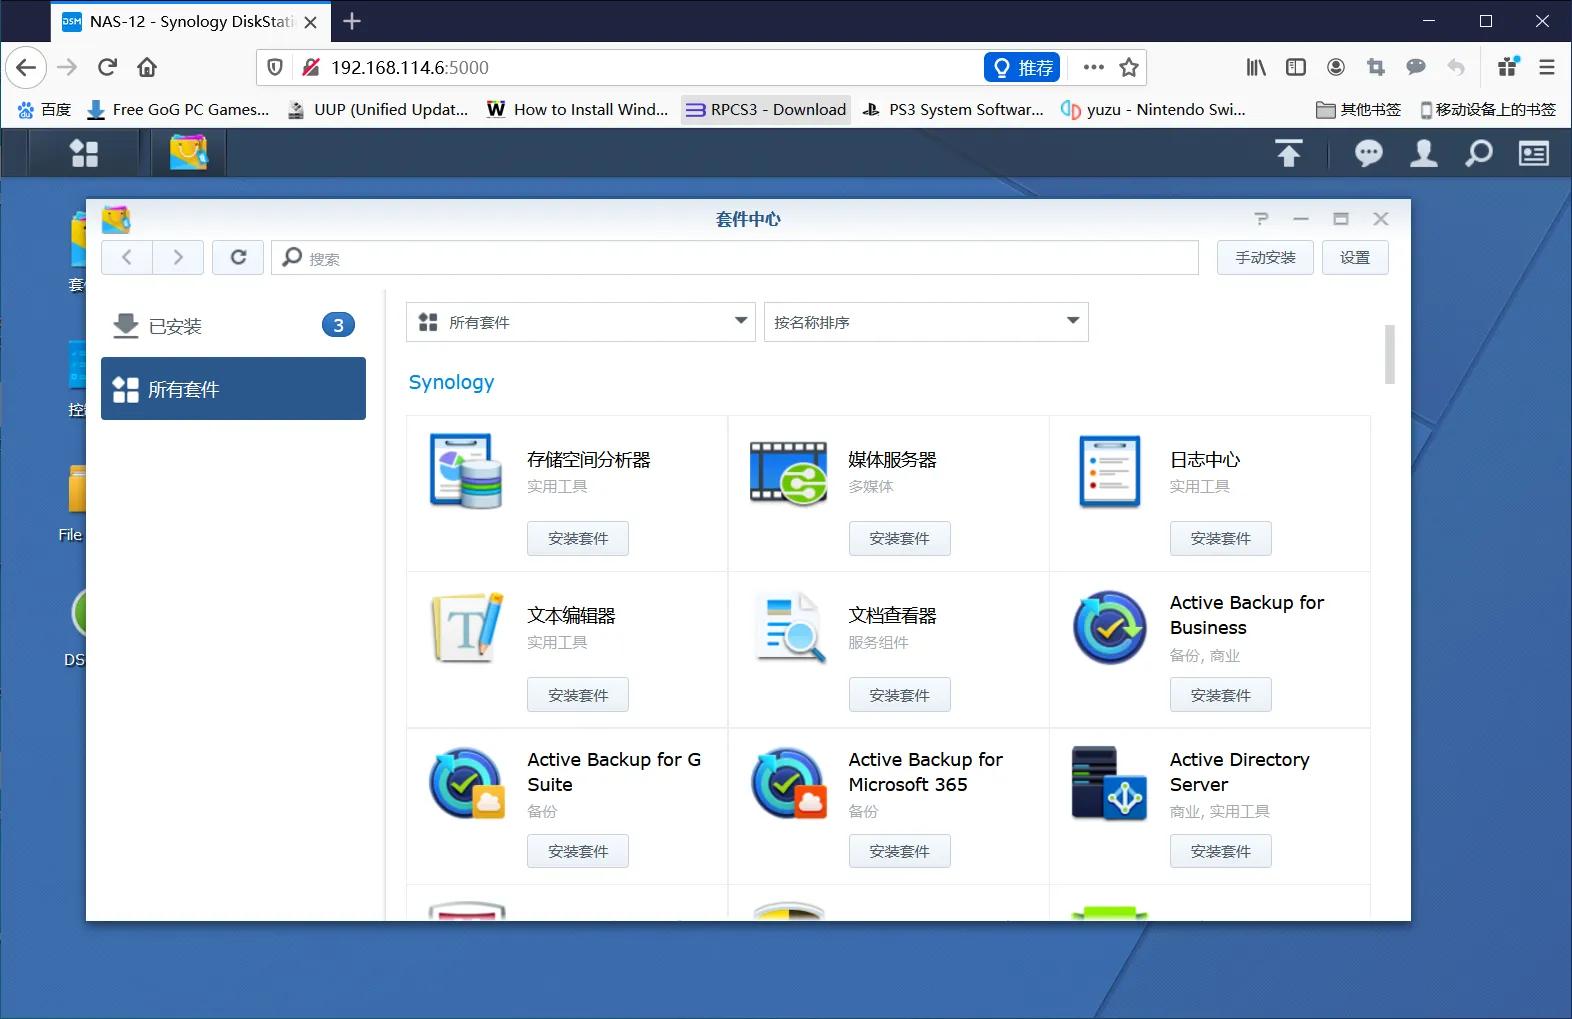This screenshot has width=1572, height=1019.
Task: Click the Document Viewer package icon
Action: (x=790, y=628)
